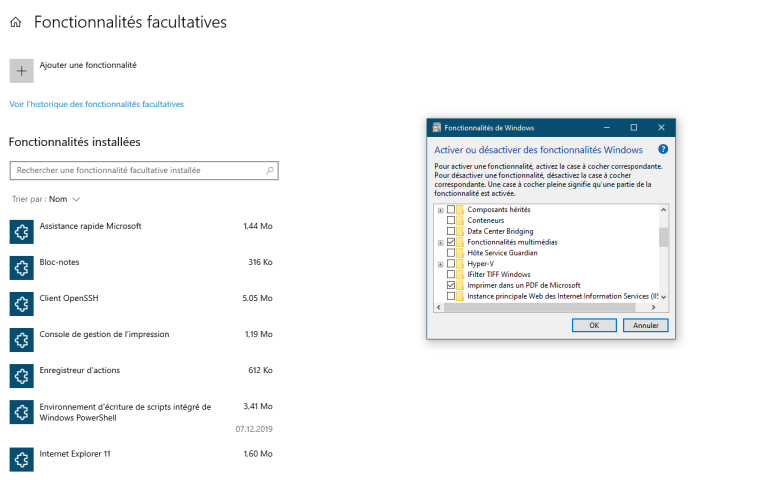Expand the Fonctionnalités multimédias tree node

click(440, 243)
